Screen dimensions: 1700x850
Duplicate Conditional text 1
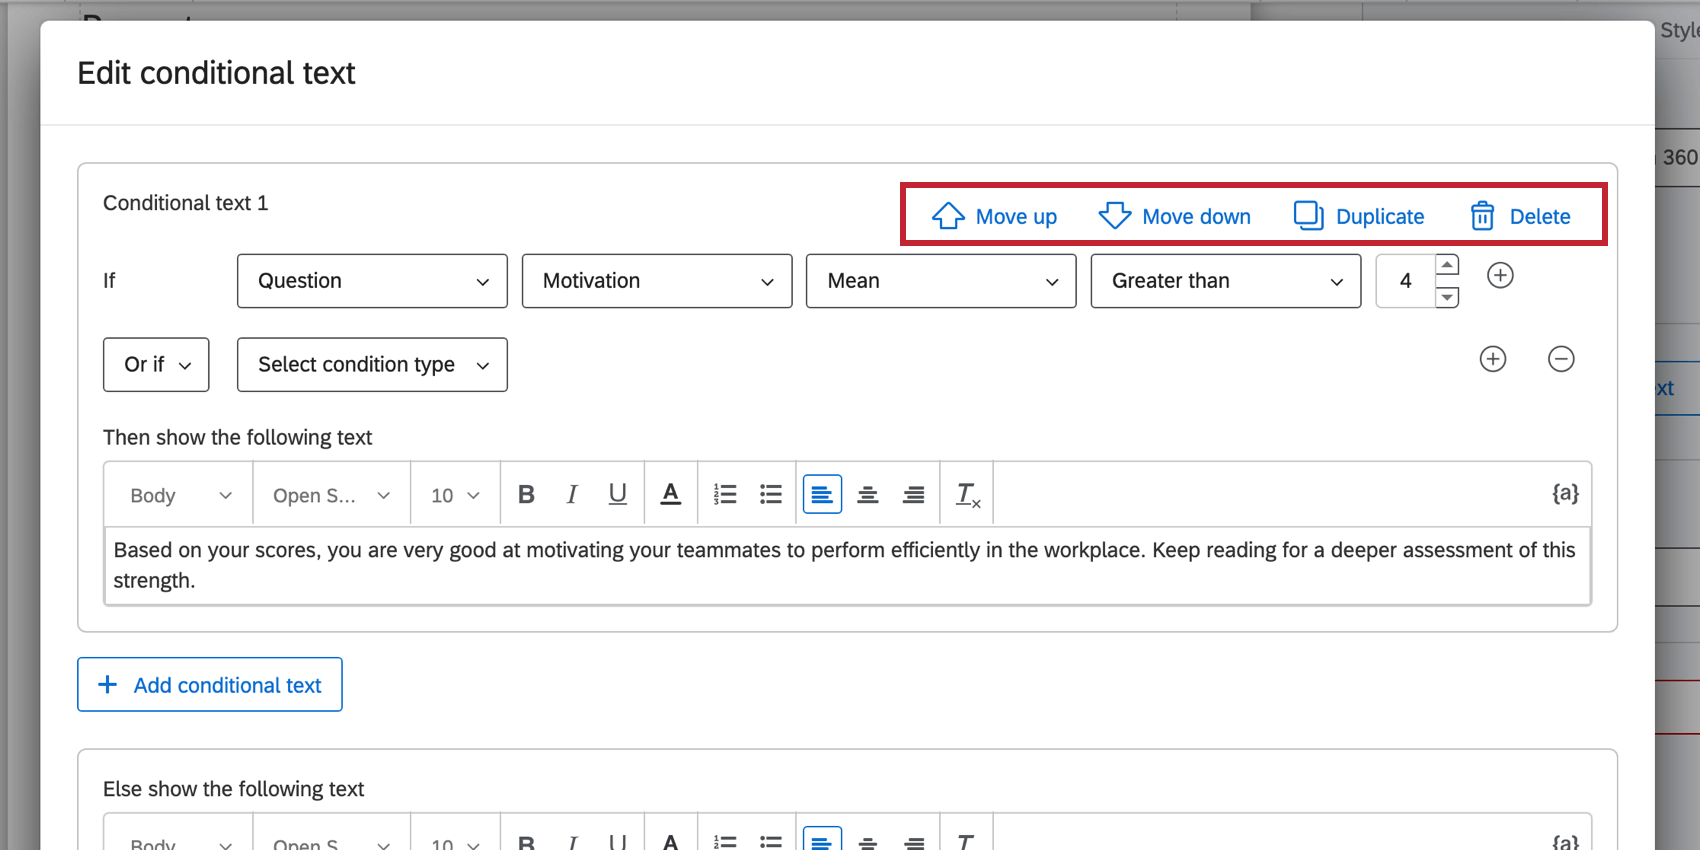1359,216
